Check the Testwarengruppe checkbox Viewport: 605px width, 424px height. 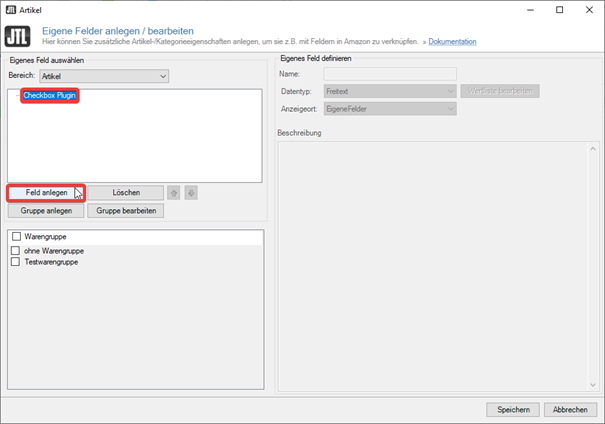click(15, 262)
